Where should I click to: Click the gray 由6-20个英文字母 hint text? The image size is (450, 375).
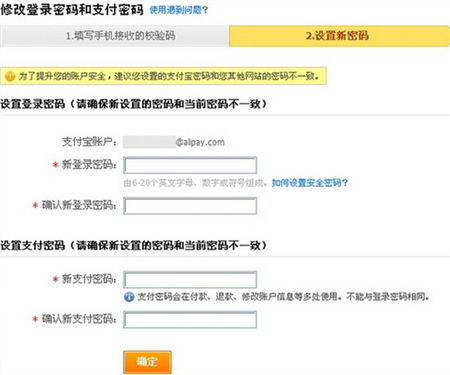tap(195, 183)
